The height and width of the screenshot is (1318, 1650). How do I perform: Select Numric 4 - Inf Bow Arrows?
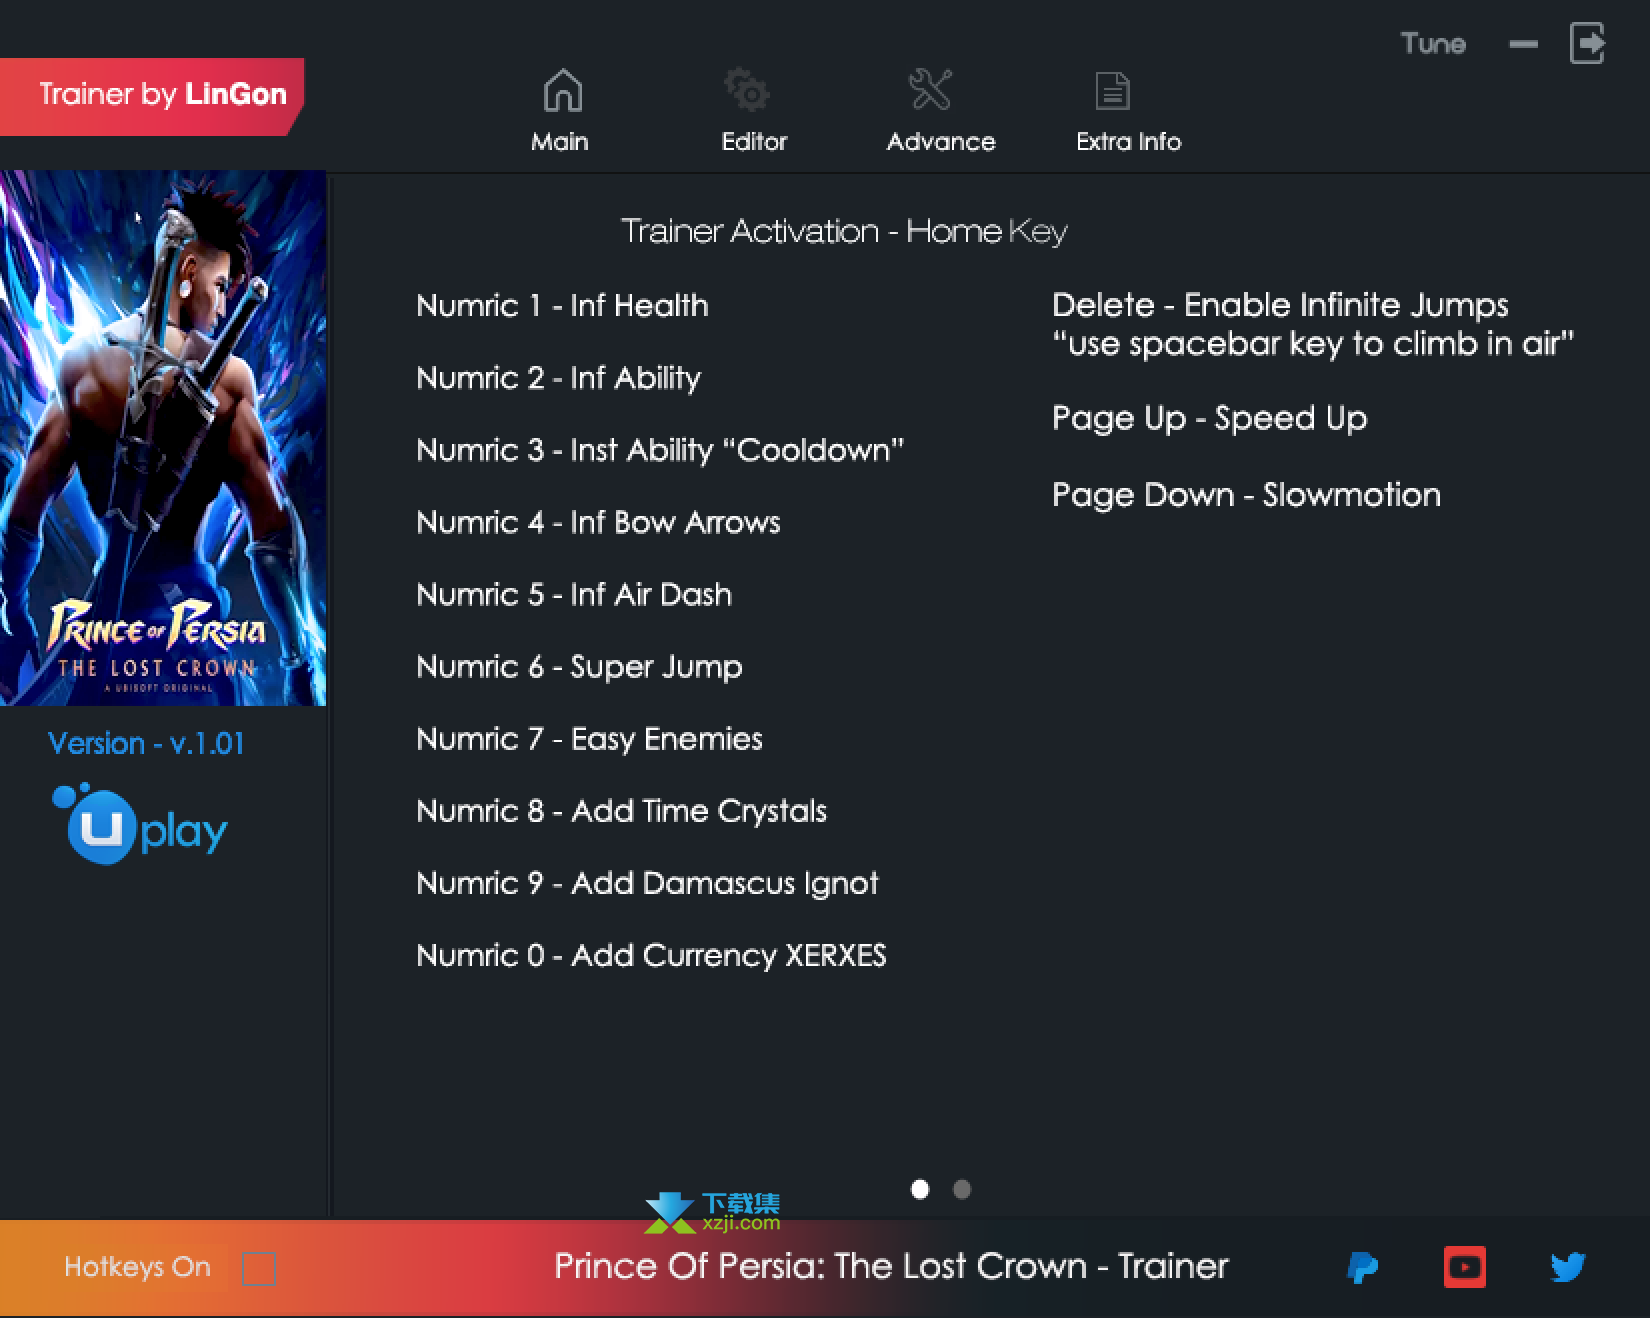(x=598, y=522)
